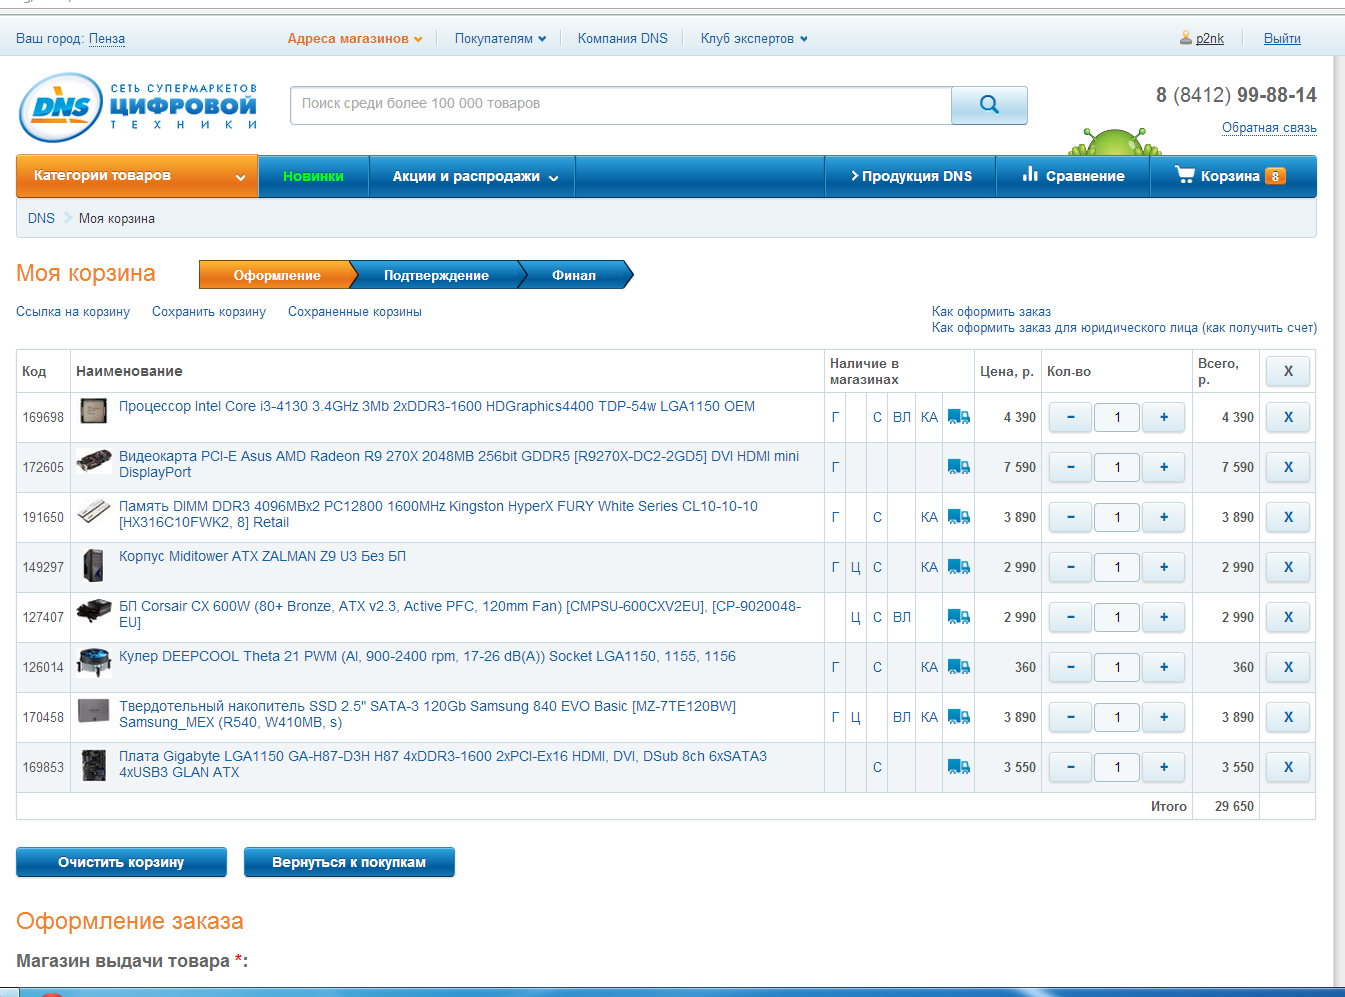Click delivery truck icon for Intel Core i3-4130

pyautogui.click(x=958, y=417)
